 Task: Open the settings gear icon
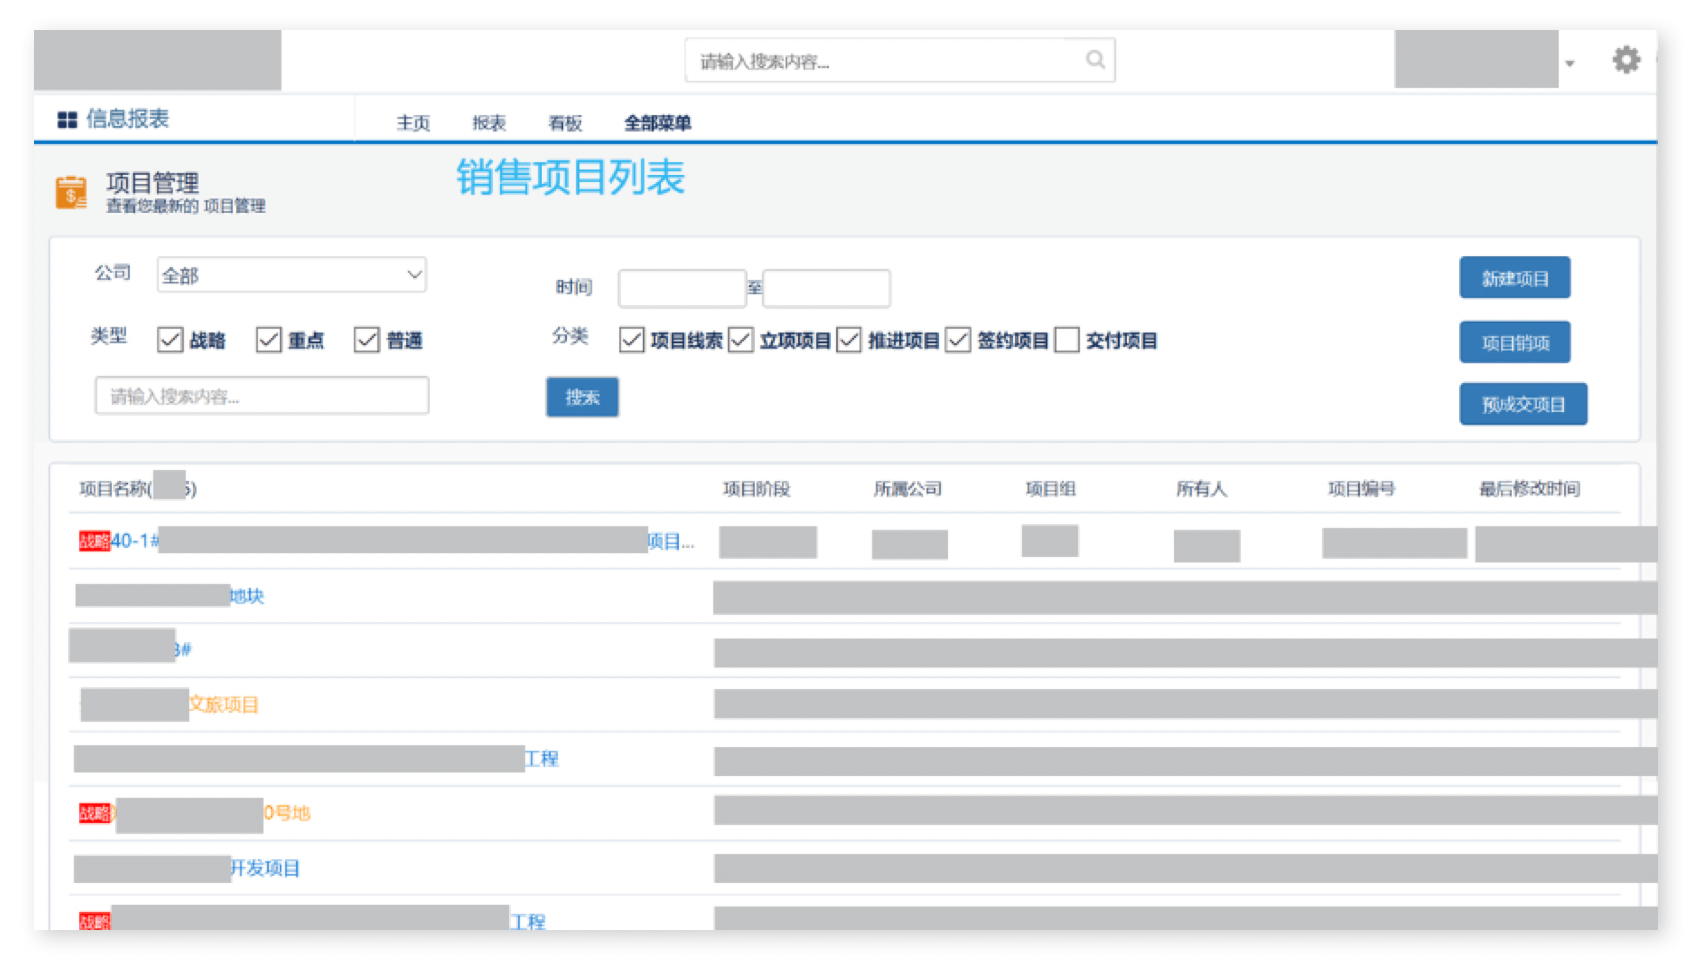1626,60
